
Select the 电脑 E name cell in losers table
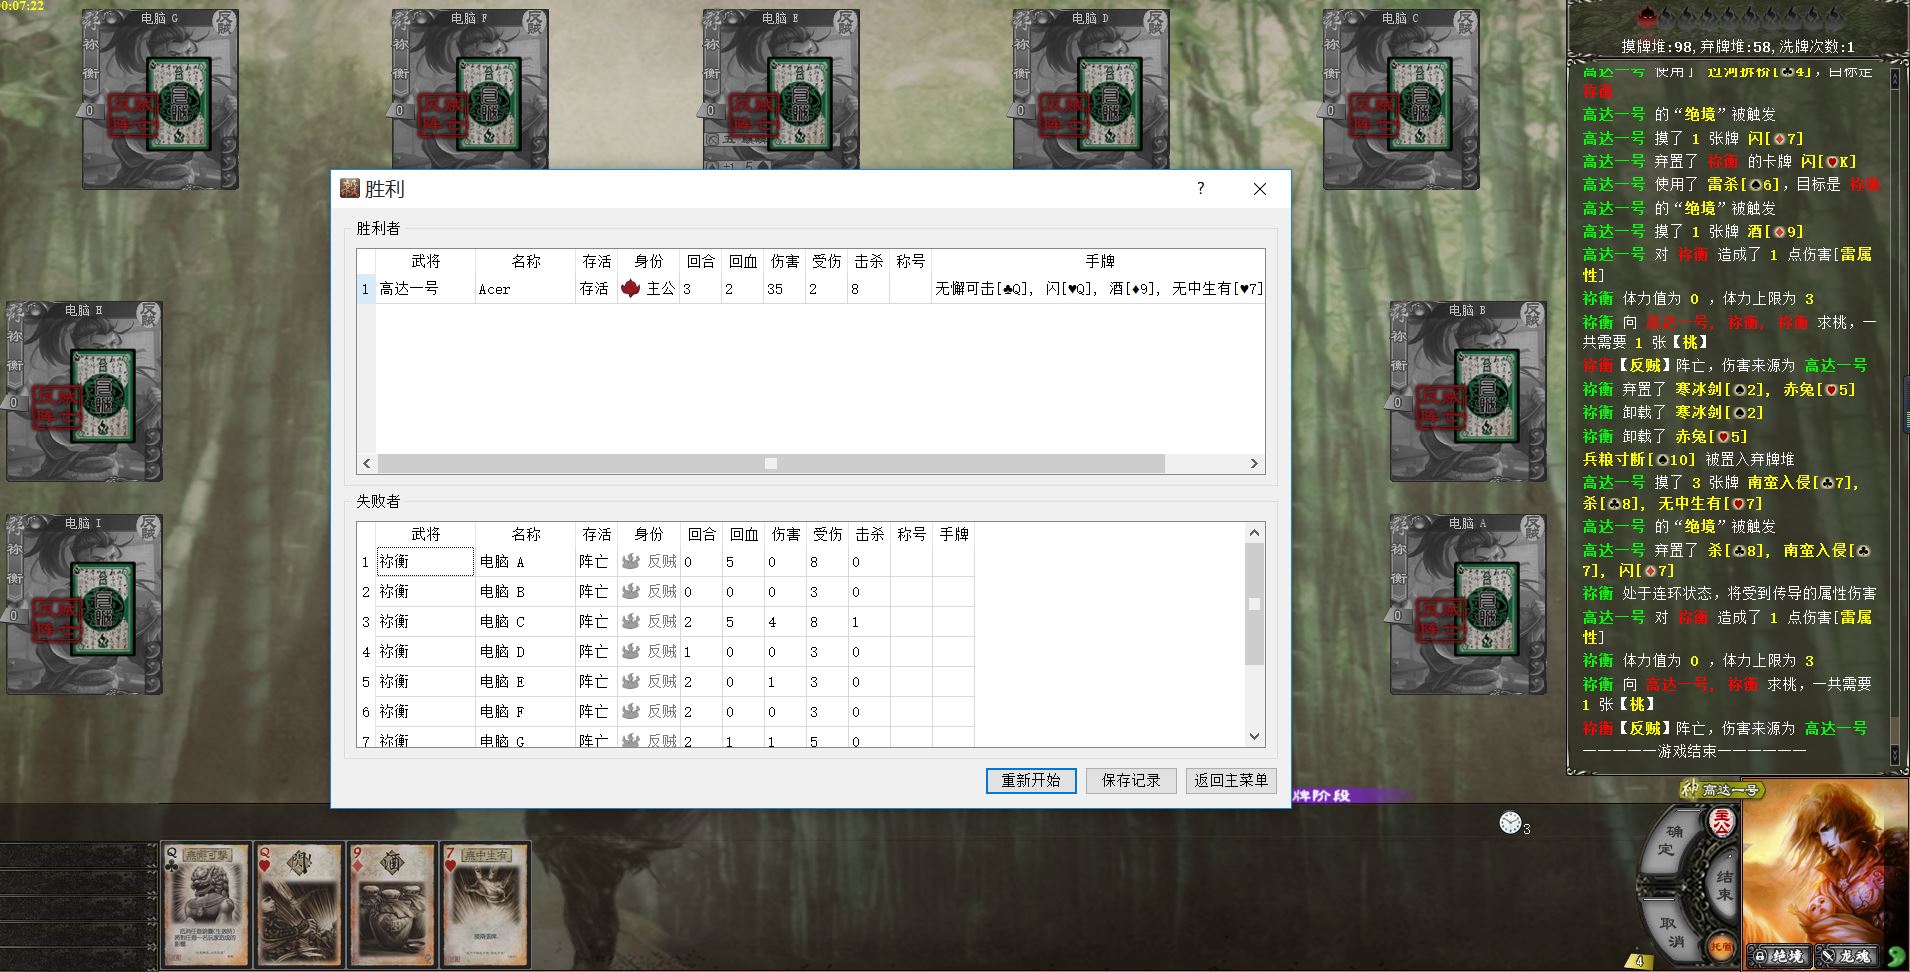pyautogui.click(x=526, y=682)
